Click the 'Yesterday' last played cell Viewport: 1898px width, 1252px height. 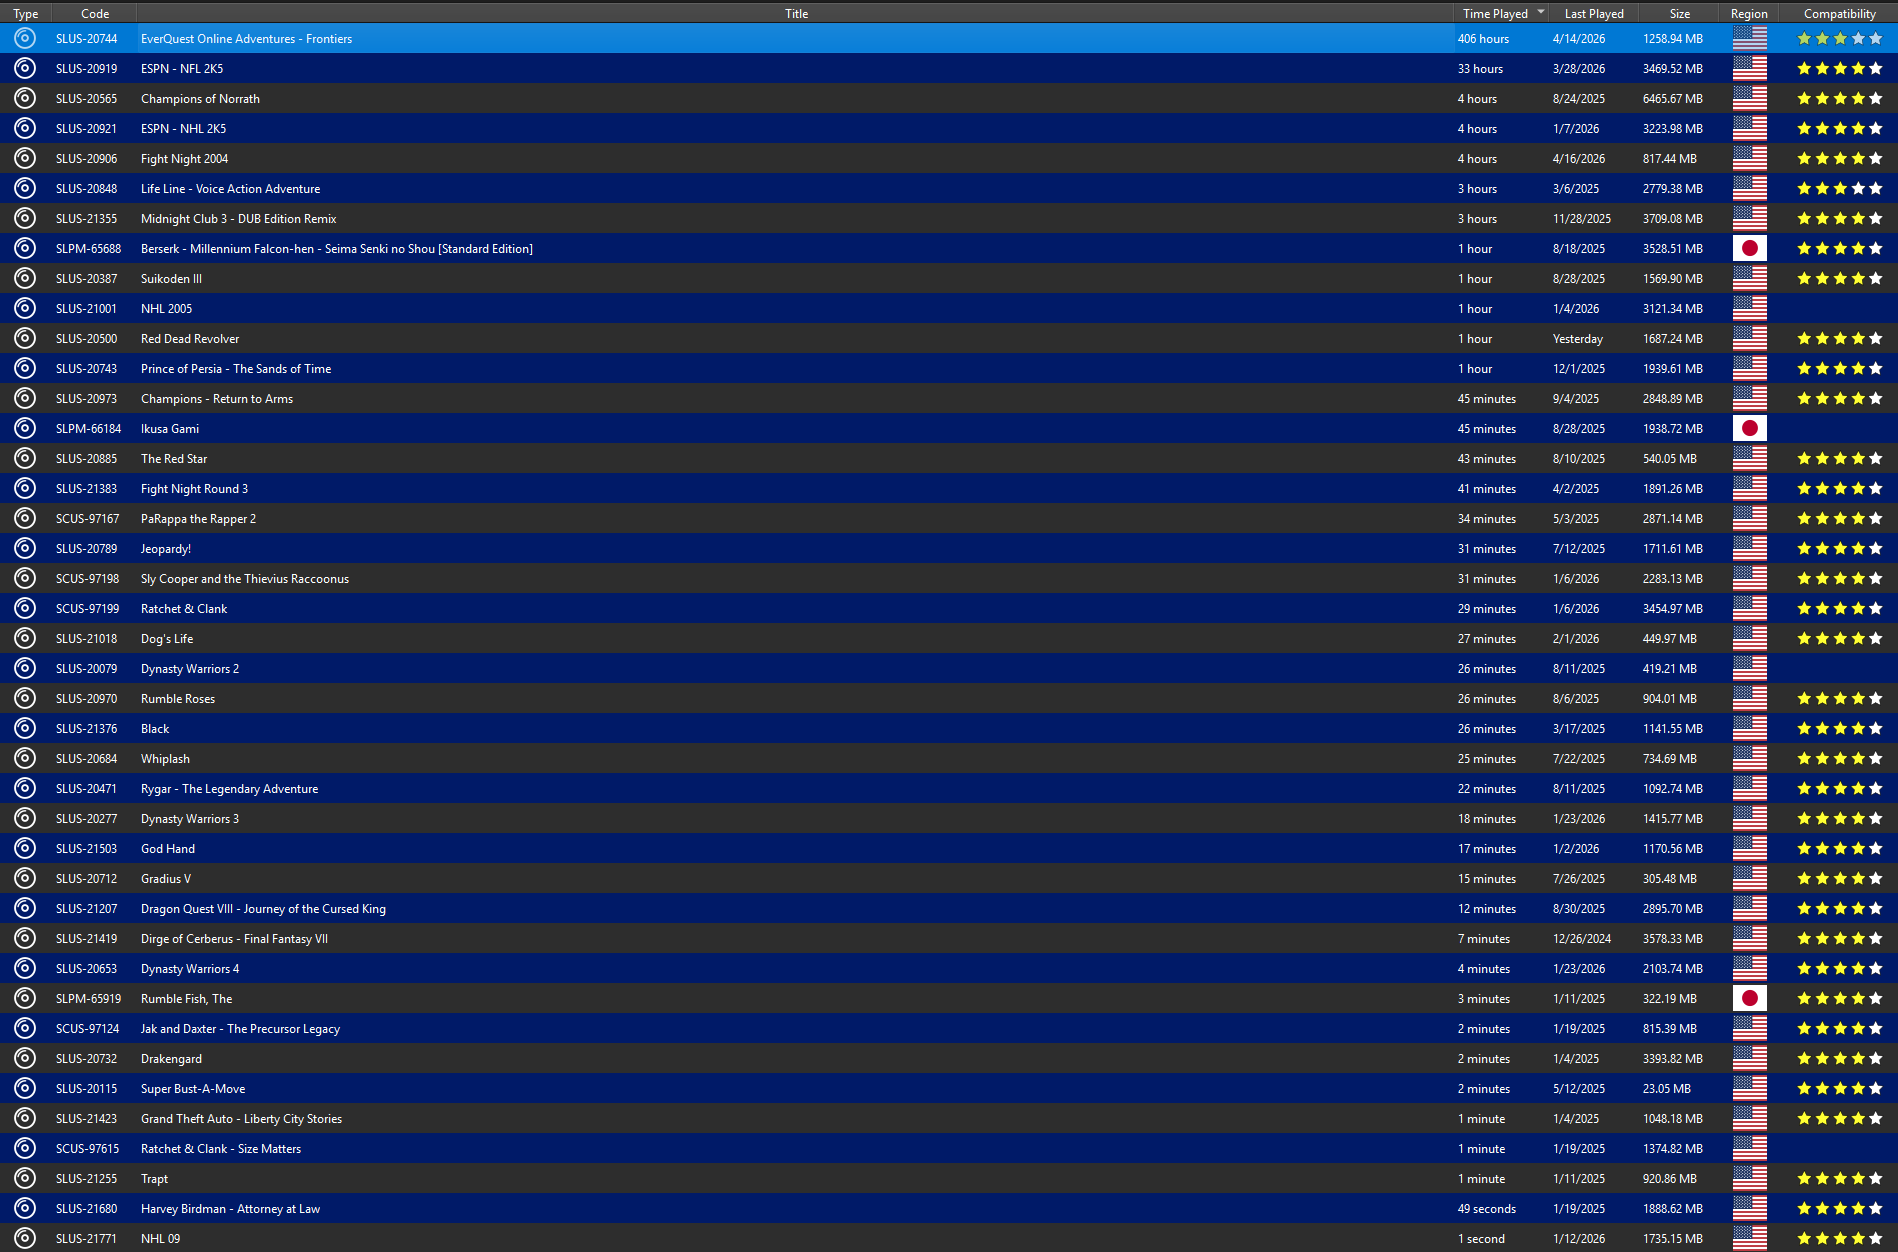coord(1578,338)
